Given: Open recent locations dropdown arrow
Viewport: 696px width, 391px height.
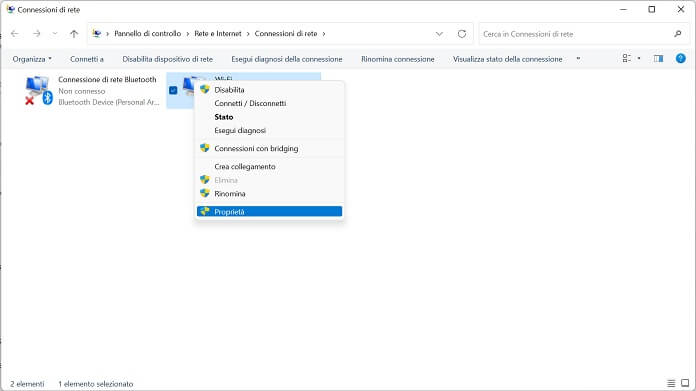Looking at the screenshot, I should [x=55, y=34].
